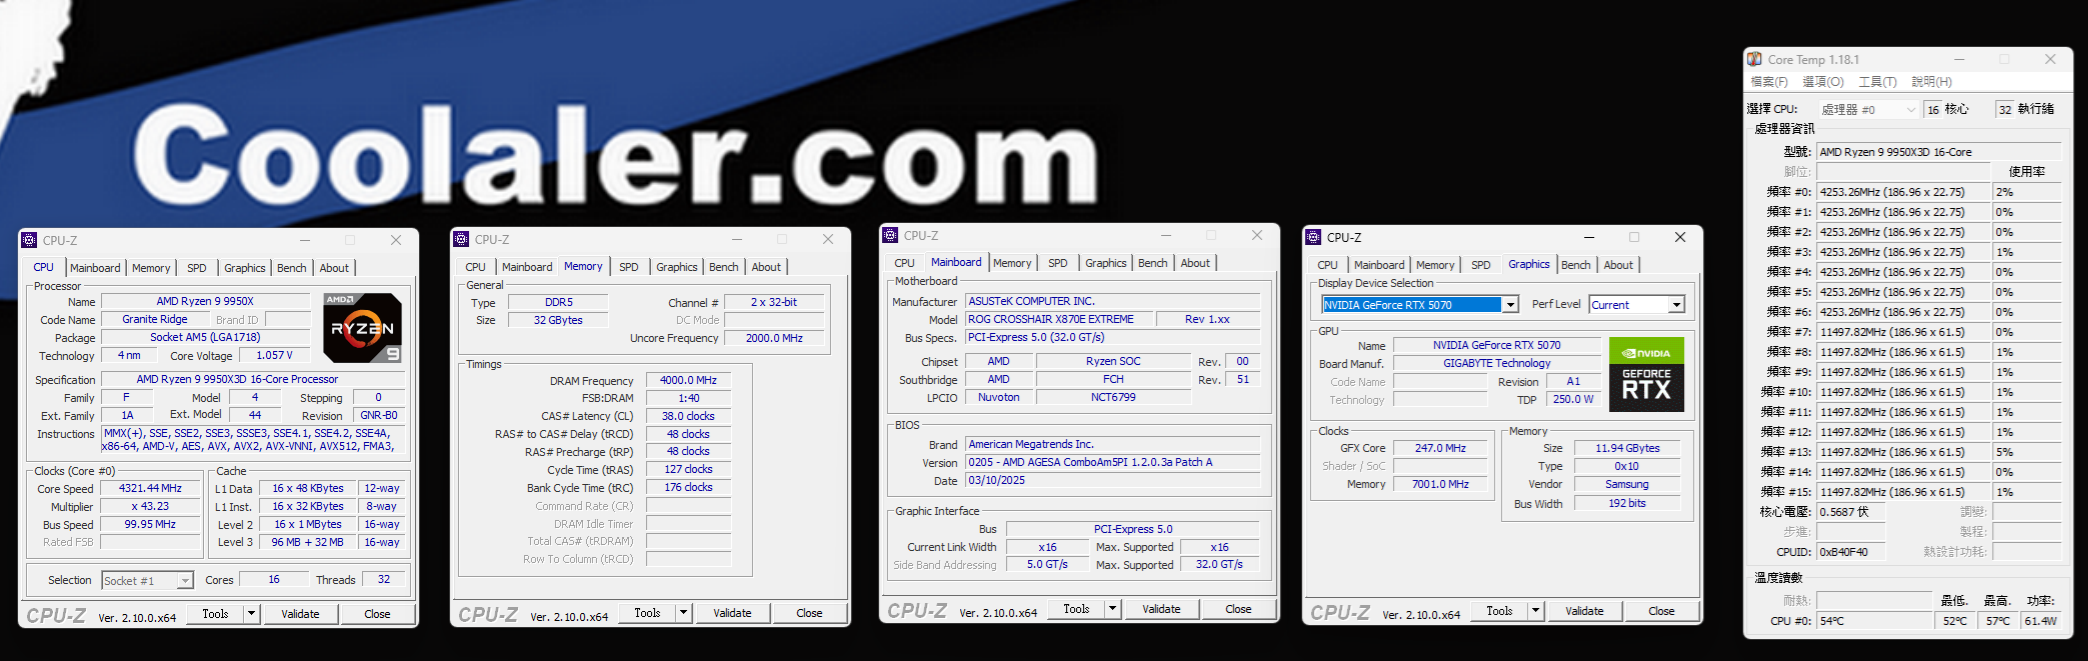Click the 頻率 #0 frequency value in Core Temp

pos(1904,192)
